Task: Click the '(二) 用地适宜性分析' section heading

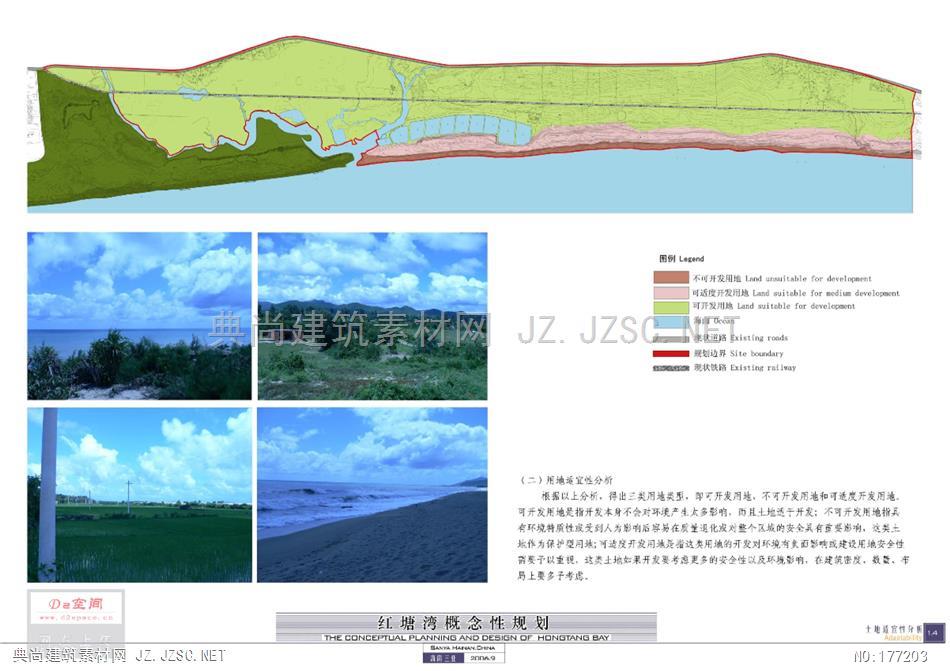Action: 566,480
